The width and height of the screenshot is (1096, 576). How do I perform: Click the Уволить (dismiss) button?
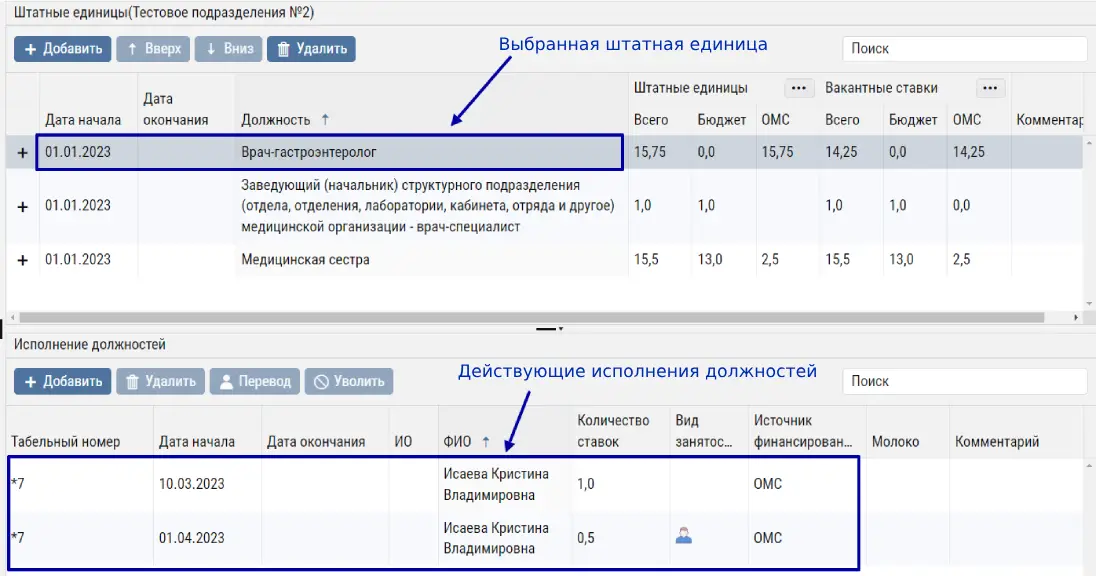click(349, 381)
